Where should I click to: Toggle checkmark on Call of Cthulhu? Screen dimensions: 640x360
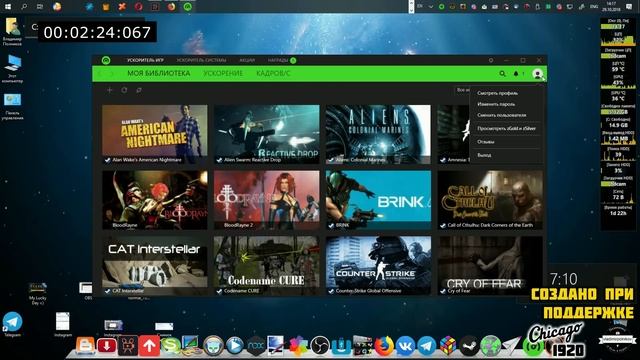pos(443,225)
